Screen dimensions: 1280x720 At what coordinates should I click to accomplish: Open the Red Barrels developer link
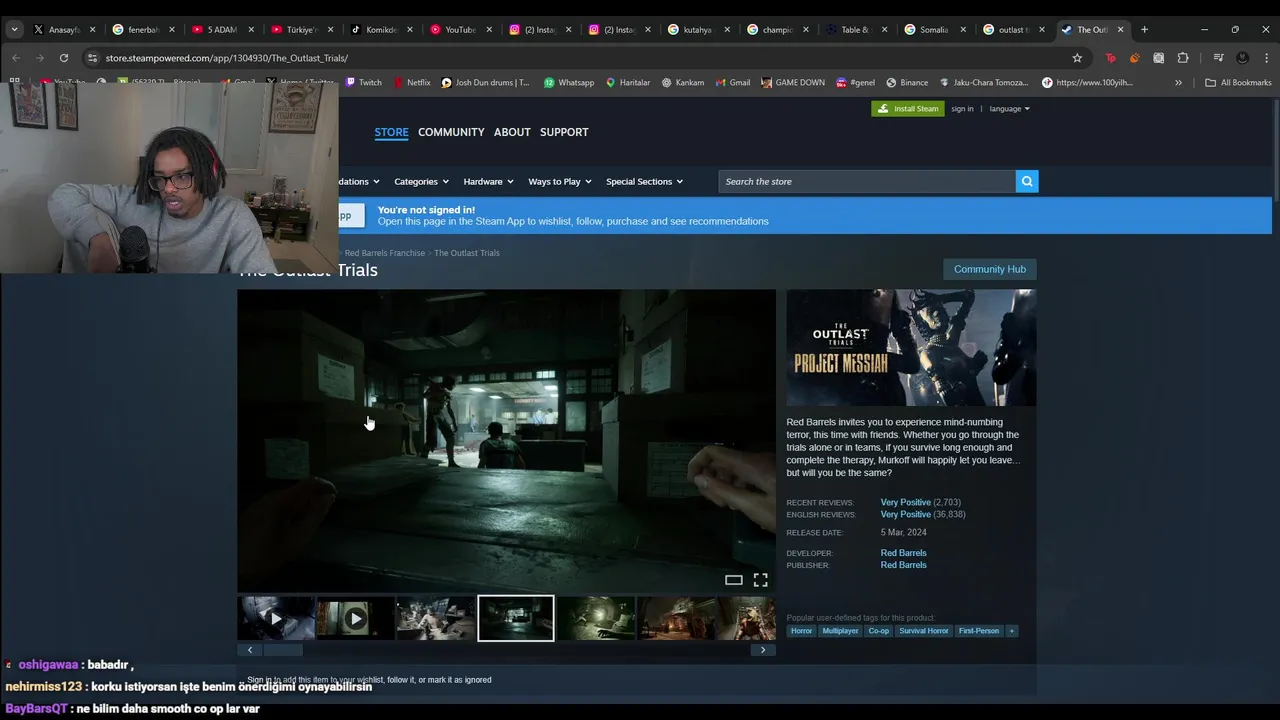pyautogui.click(x=903, y=553)
